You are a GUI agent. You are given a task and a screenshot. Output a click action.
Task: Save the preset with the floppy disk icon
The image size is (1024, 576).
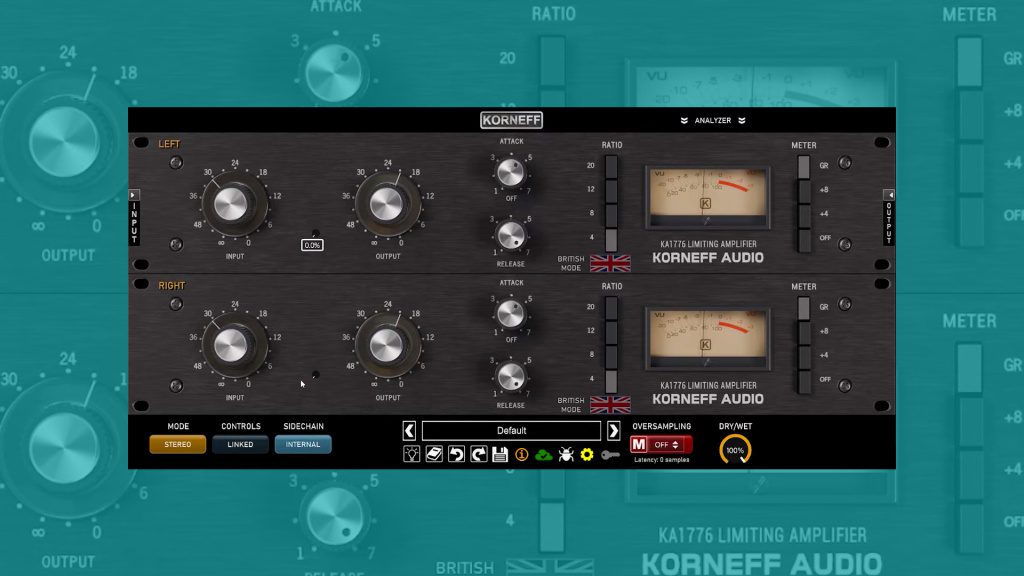click(x=500, y=454)
